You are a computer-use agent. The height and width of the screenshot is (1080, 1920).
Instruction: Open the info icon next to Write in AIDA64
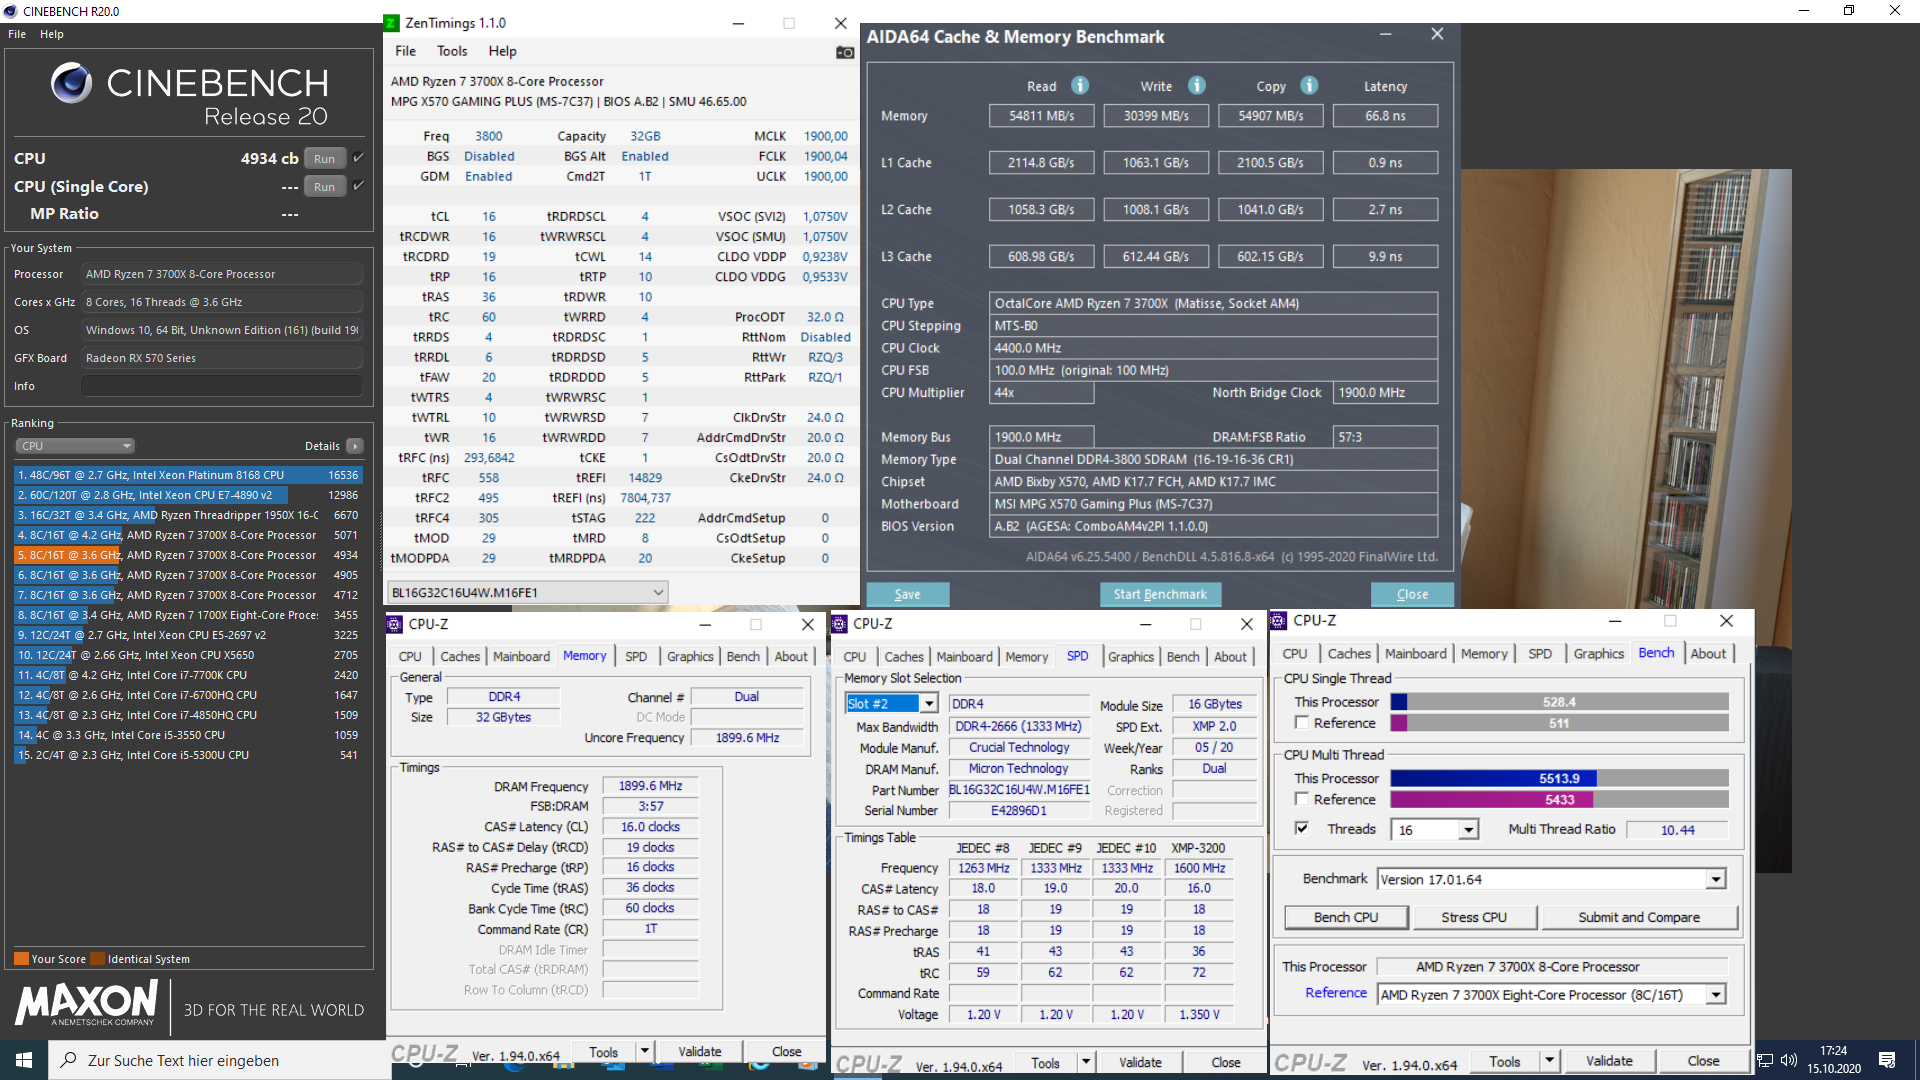[1196, 86]
